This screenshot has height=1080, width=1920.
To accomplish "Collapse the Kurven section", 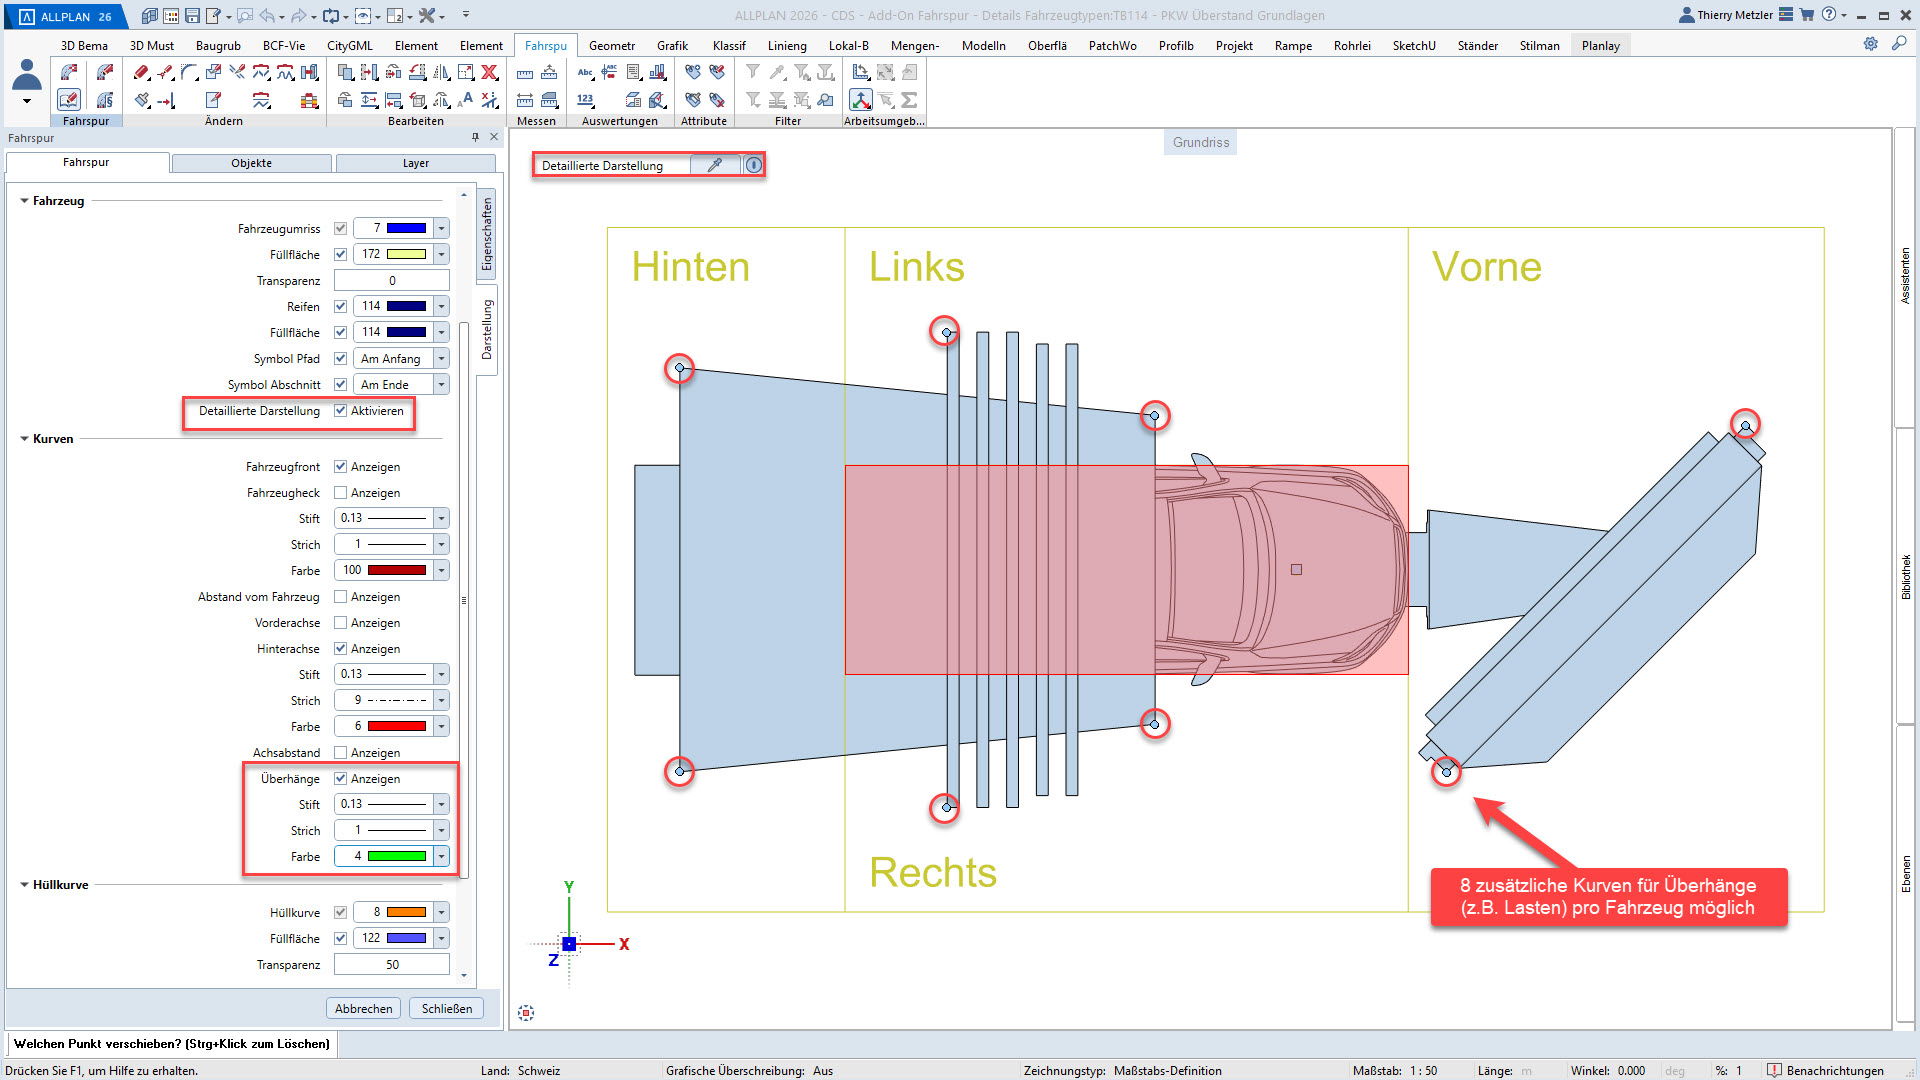I will click(x=24, y=439).
